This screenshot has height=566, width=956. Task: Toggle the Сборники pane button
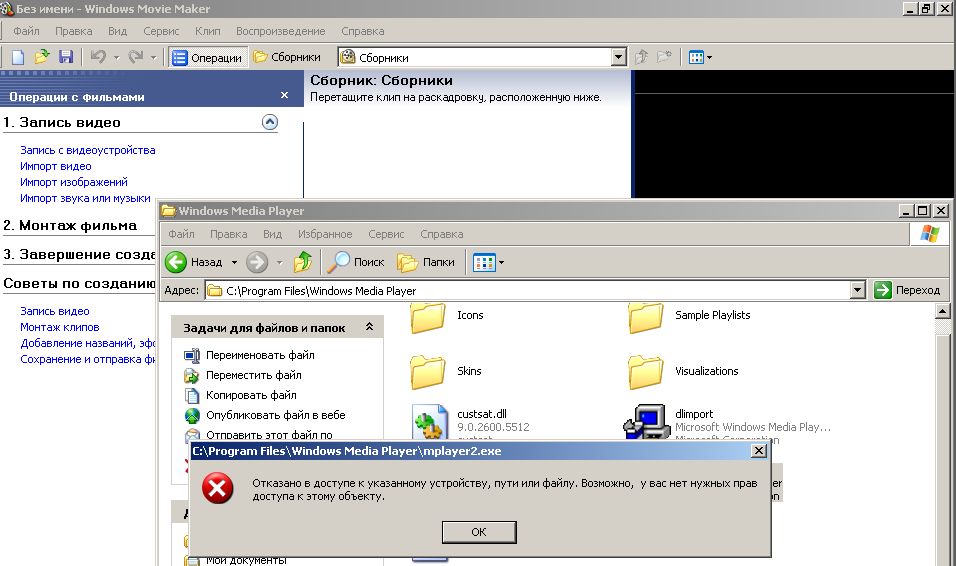[287, 57]
